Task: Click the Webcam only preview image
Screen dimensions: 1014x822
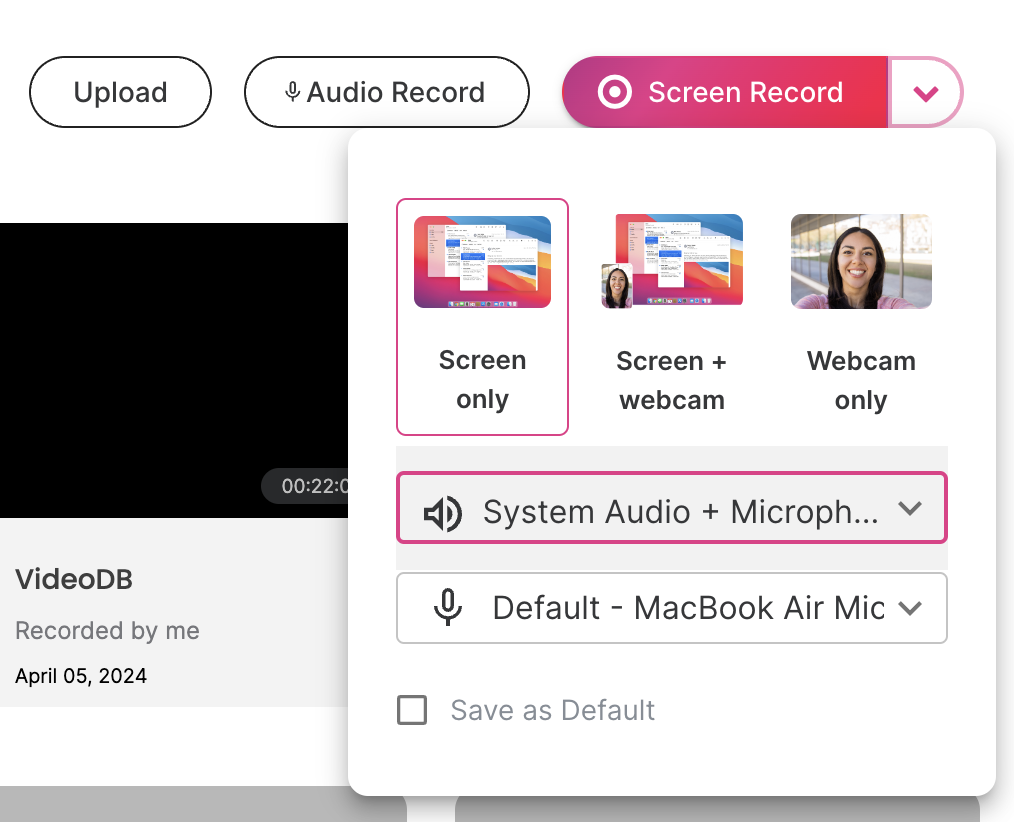Action: (860, 260)
